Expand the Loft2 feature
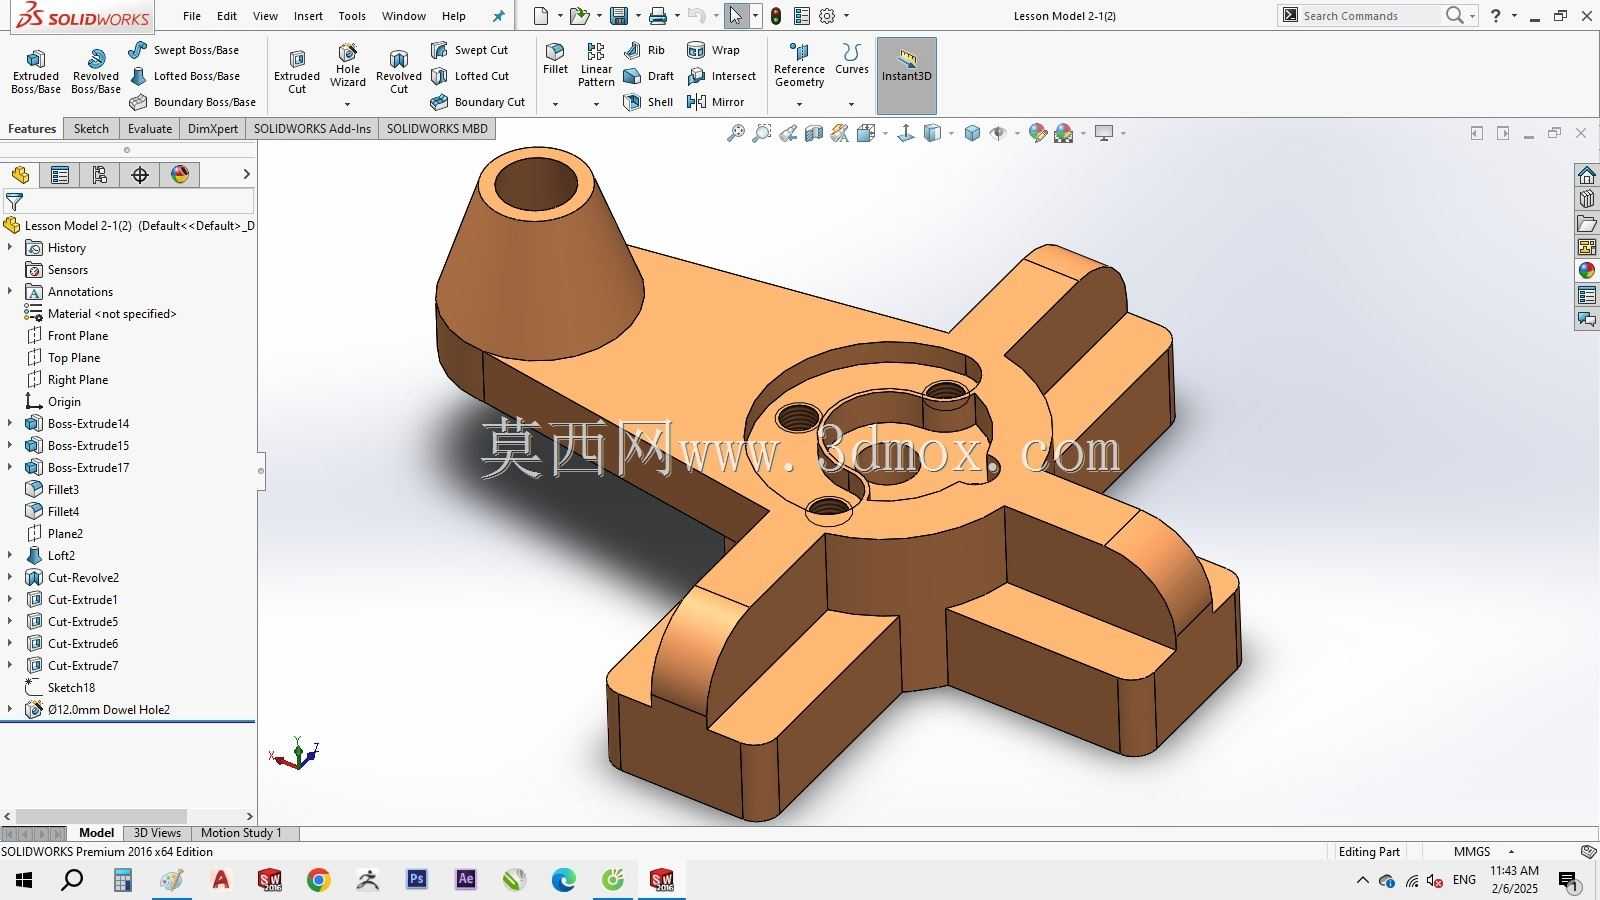 [x=10, y=555]
